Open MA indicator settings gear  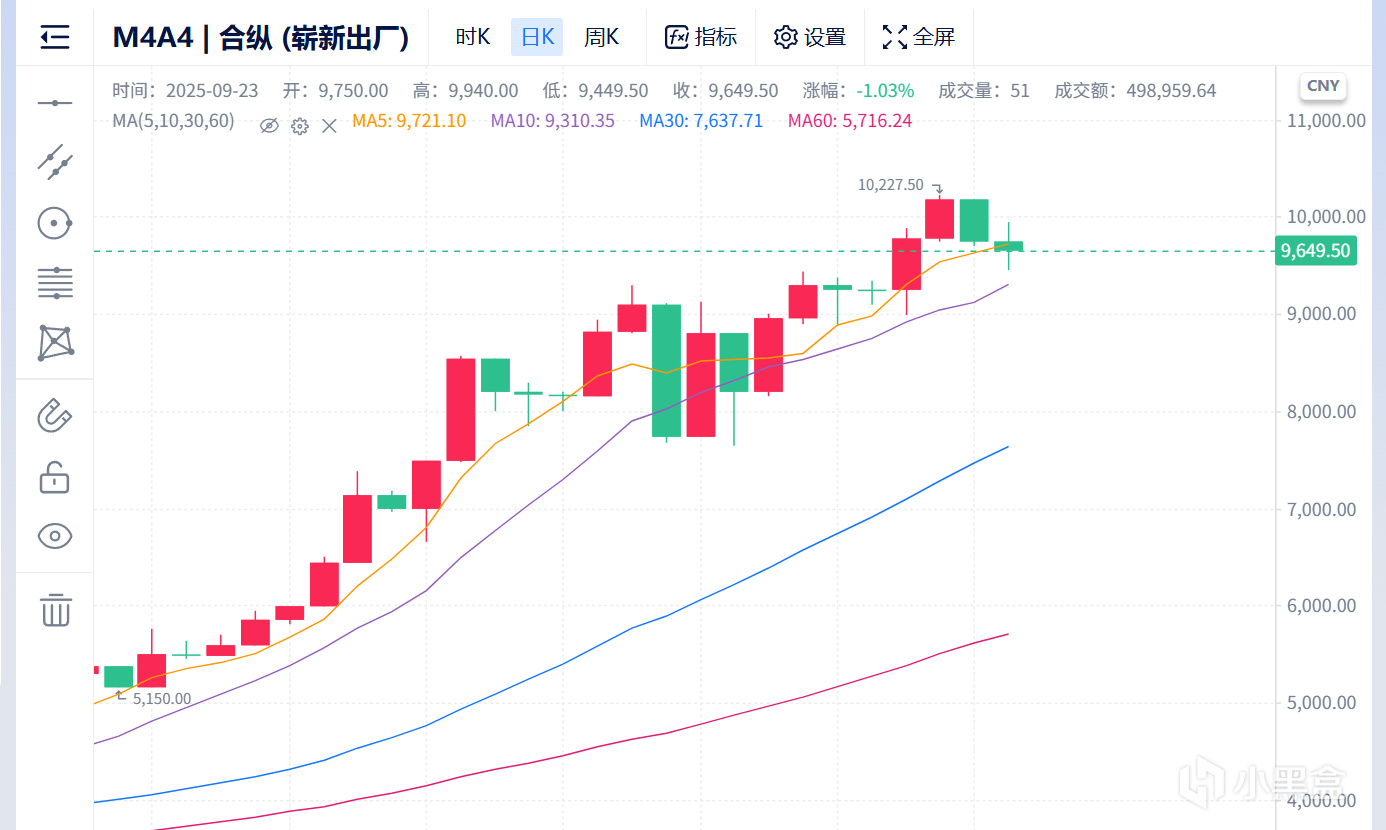tap(299, 126)
